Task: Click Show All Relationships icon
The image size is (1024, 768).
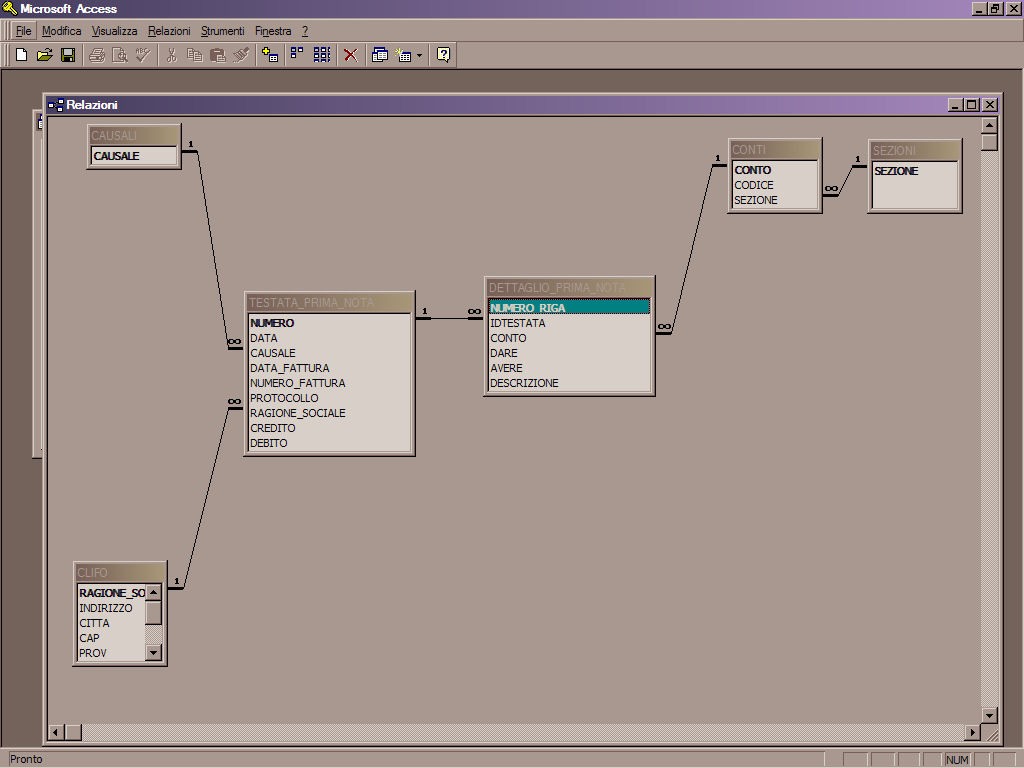Action: coord(322,55)
